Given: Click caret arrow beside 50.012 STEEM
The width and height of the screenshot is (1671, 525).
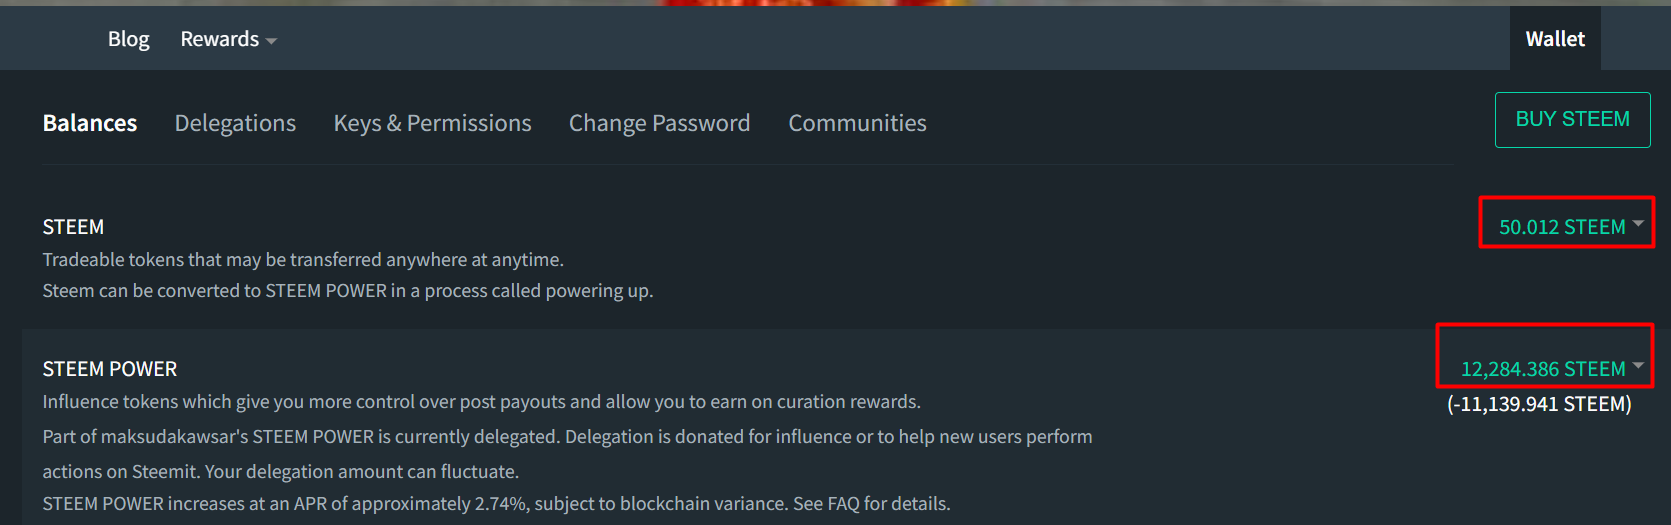Looking at the screenshot, I should tap(1638, 223).
